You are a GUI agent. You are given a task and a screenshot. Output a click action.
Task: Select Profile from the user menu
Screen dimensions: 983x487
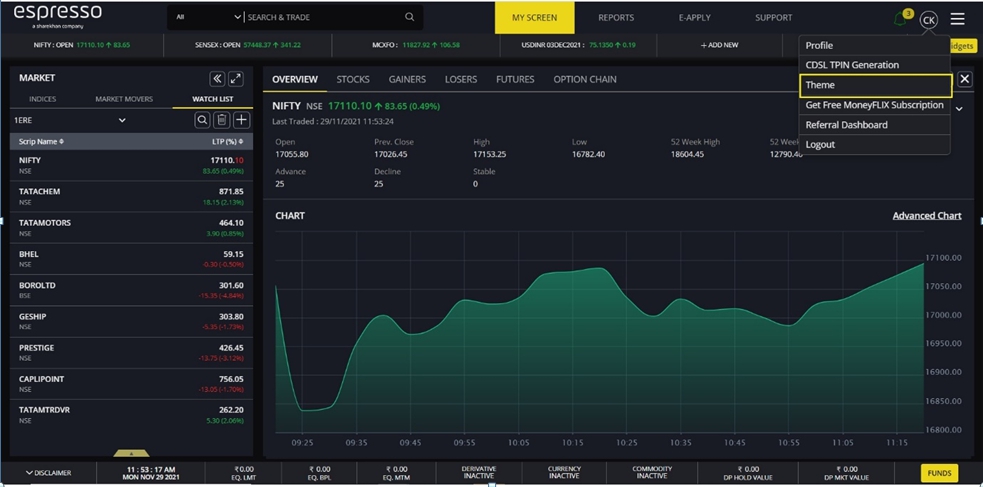click(875, 46)
